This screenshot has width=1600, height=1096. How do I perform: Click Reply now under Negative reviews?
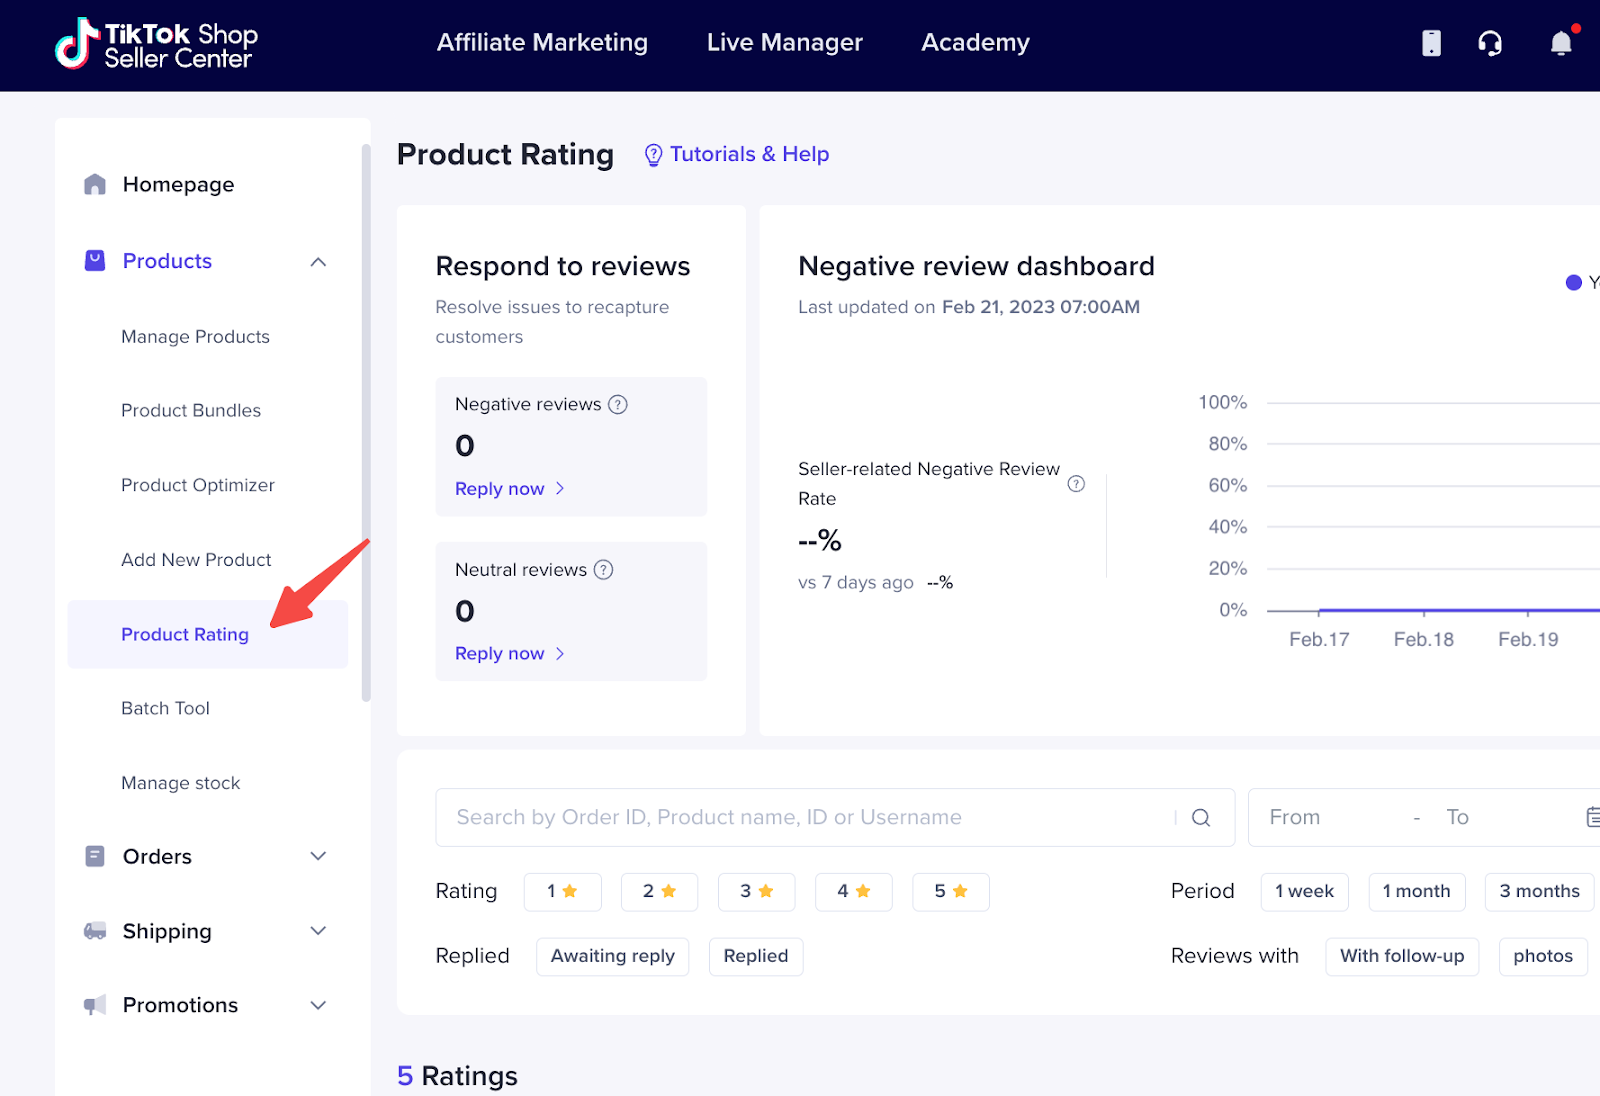coord(500,488)
